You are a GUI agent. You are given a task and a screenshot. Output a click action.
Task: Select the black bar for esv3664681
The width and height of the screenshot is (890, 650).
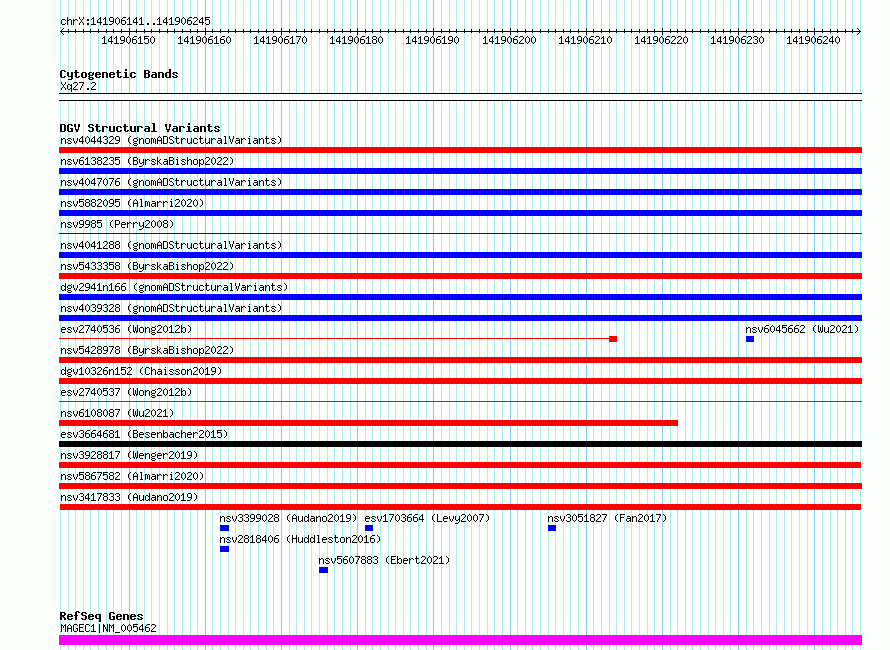coord(460,444)
